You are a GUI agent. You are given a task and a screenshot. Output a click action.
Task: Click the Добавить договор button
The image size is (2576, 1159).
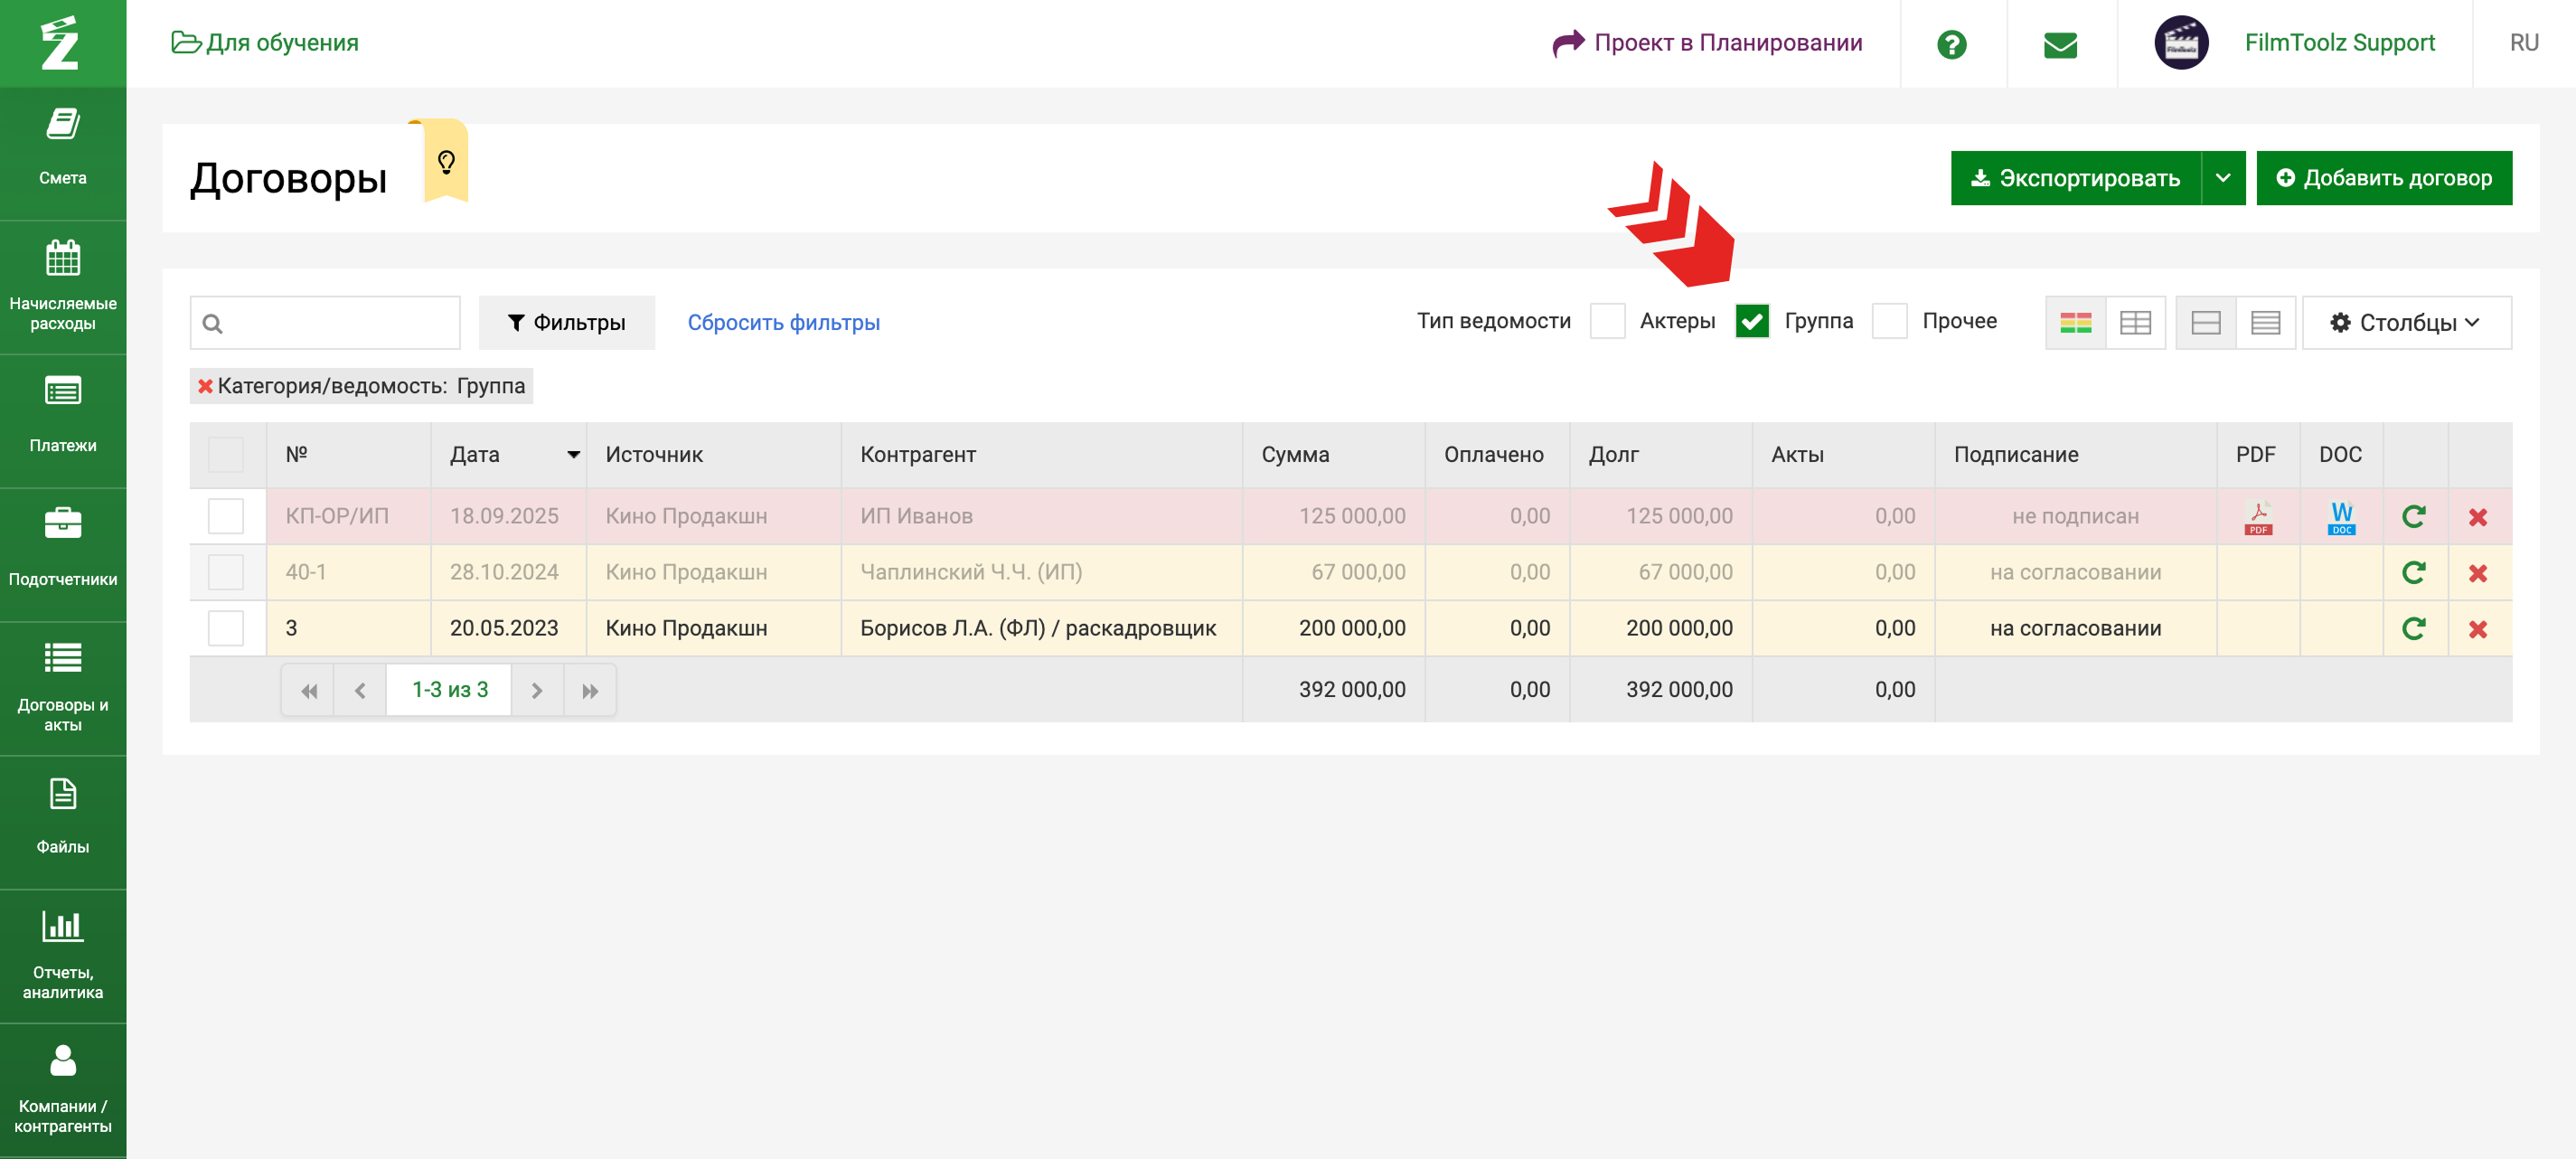2383,178
